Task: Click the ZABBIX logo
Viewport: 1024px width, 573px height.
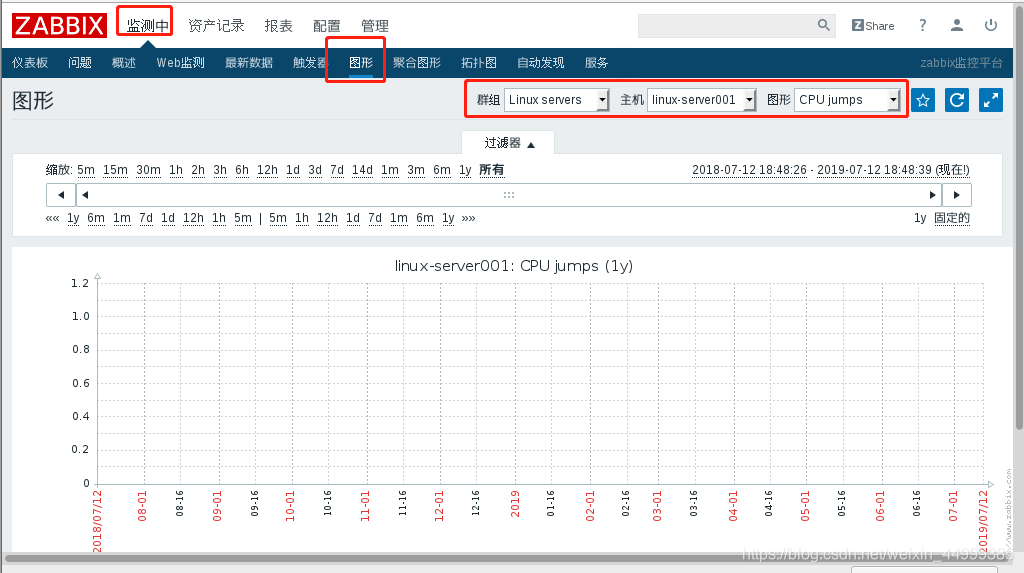Action: click(59, 25)
